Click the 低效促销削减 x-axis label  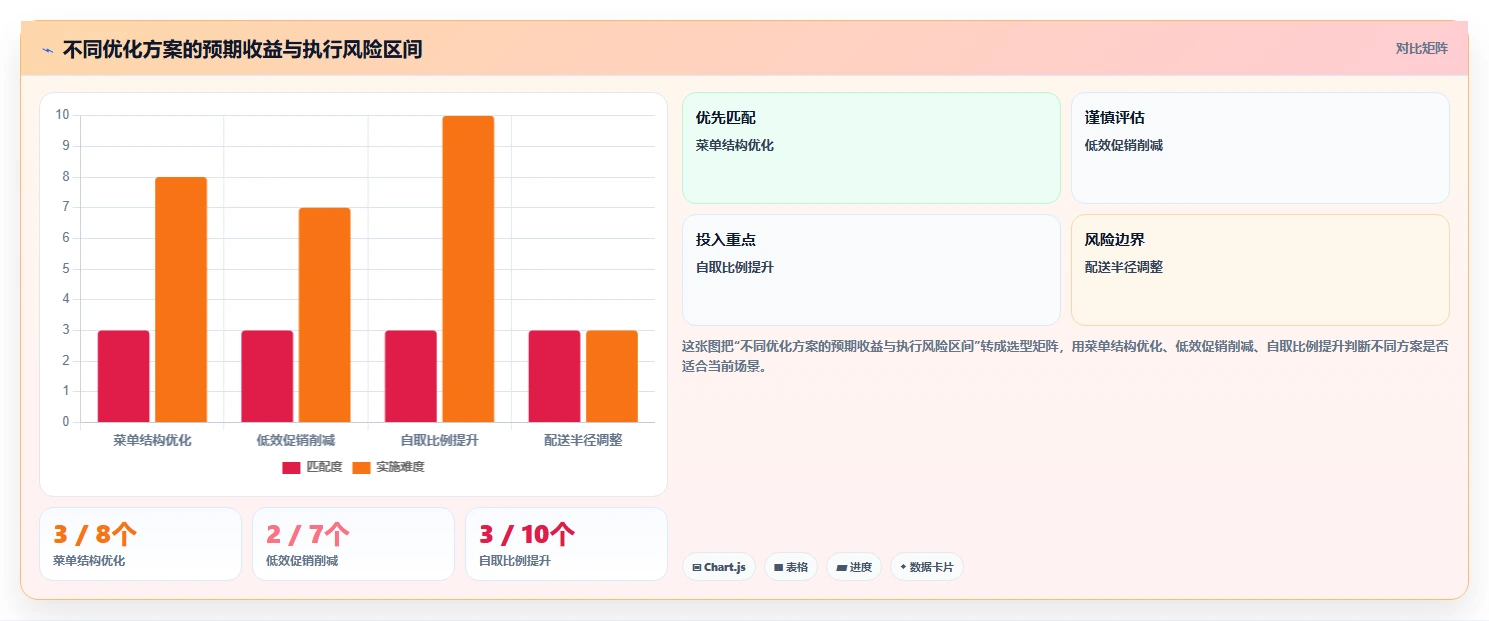pos(296,440)
